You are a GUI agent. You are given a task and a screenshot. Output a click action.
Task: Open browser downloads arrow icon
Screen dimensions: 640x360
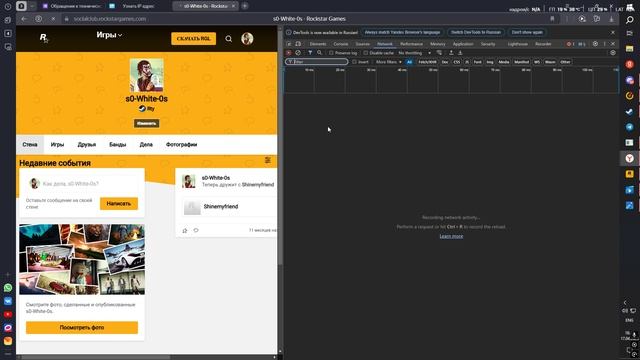pyautogui.click(x=611, y=19)
